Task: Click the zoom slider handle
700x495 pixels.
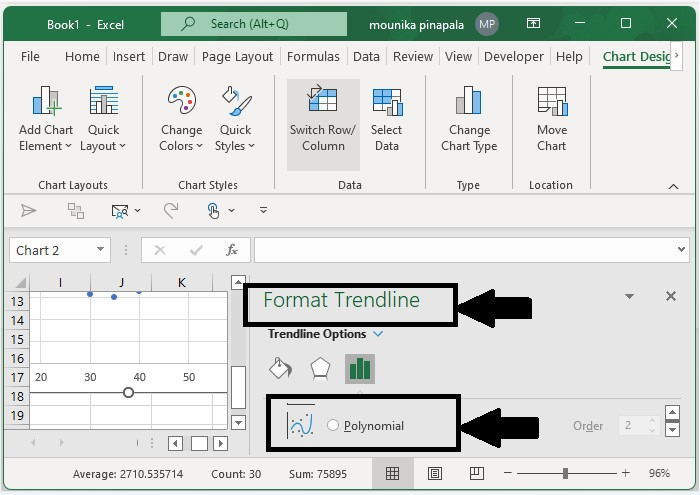Action: click(x=565, y=473)
